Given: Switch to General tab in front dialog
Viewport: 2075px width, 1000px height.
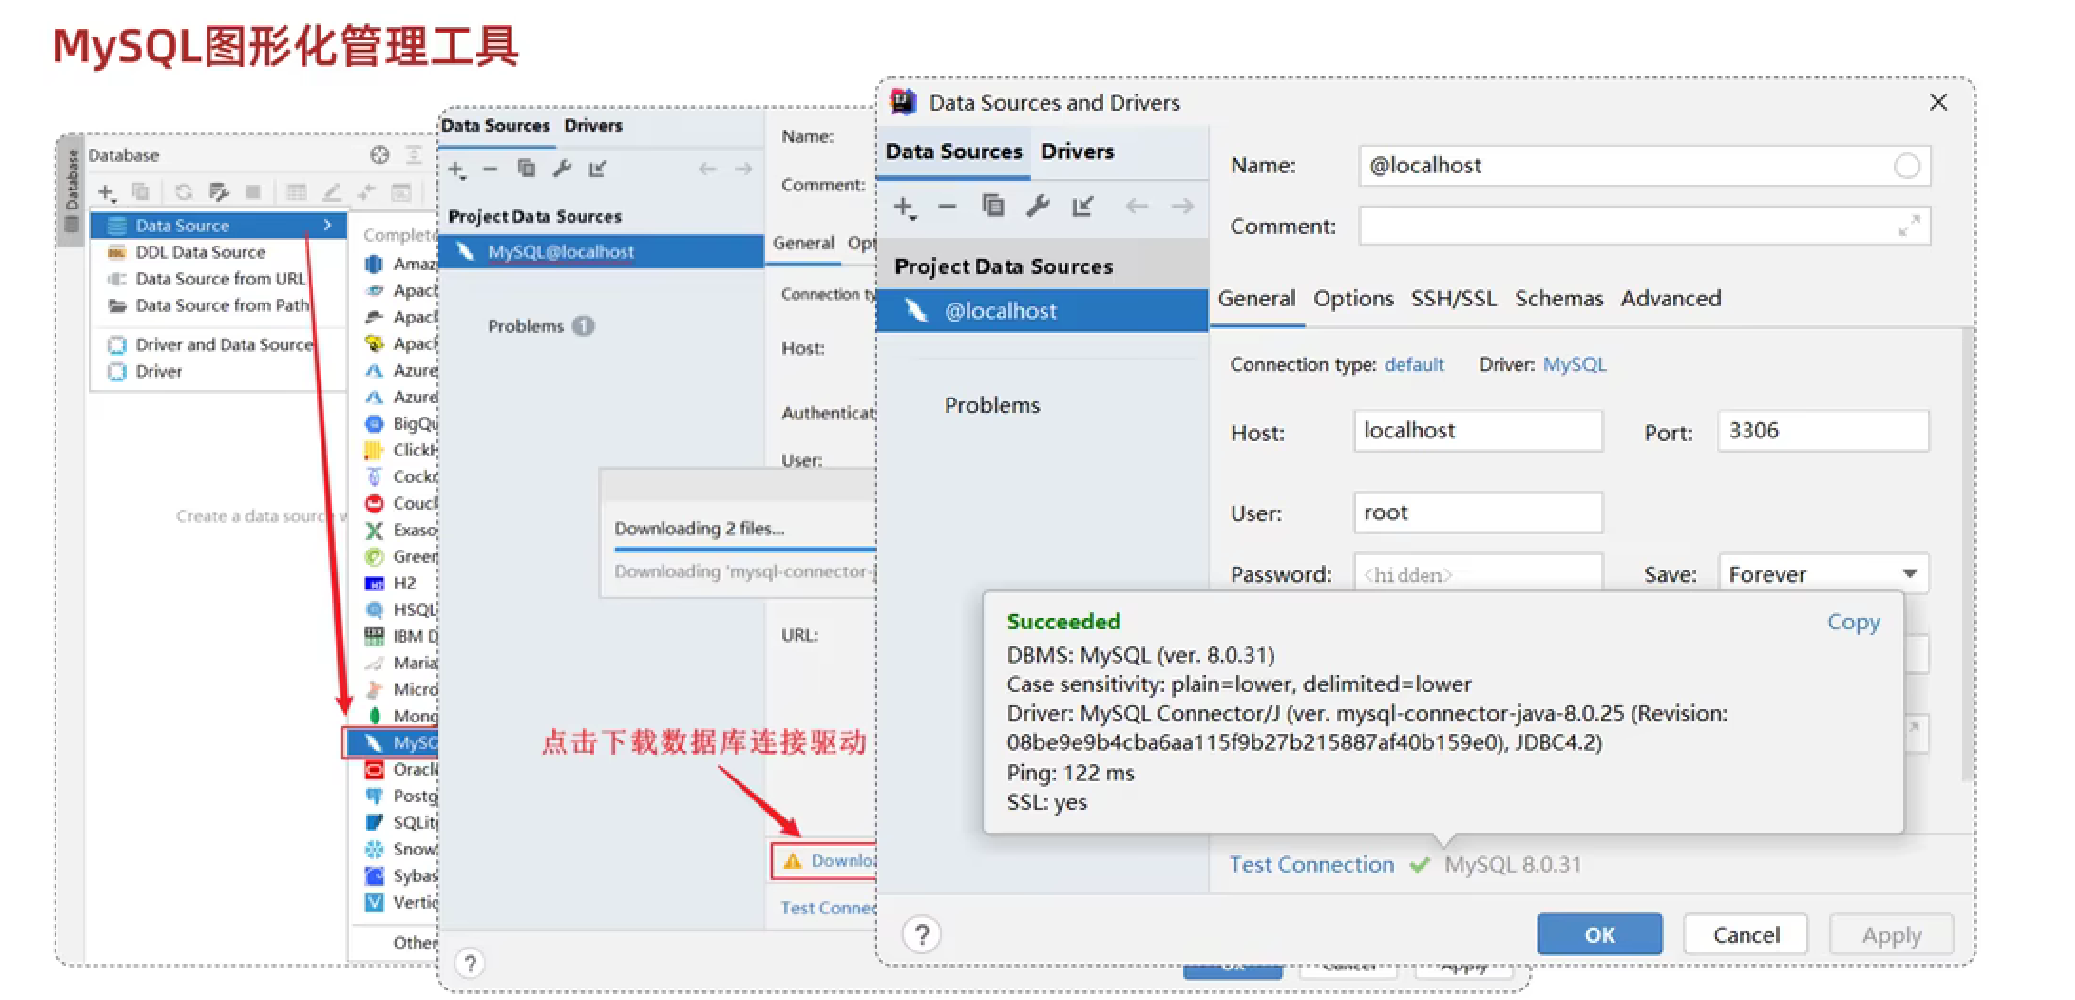Looking at the screenshot, I should click(x=1256, y=299).
